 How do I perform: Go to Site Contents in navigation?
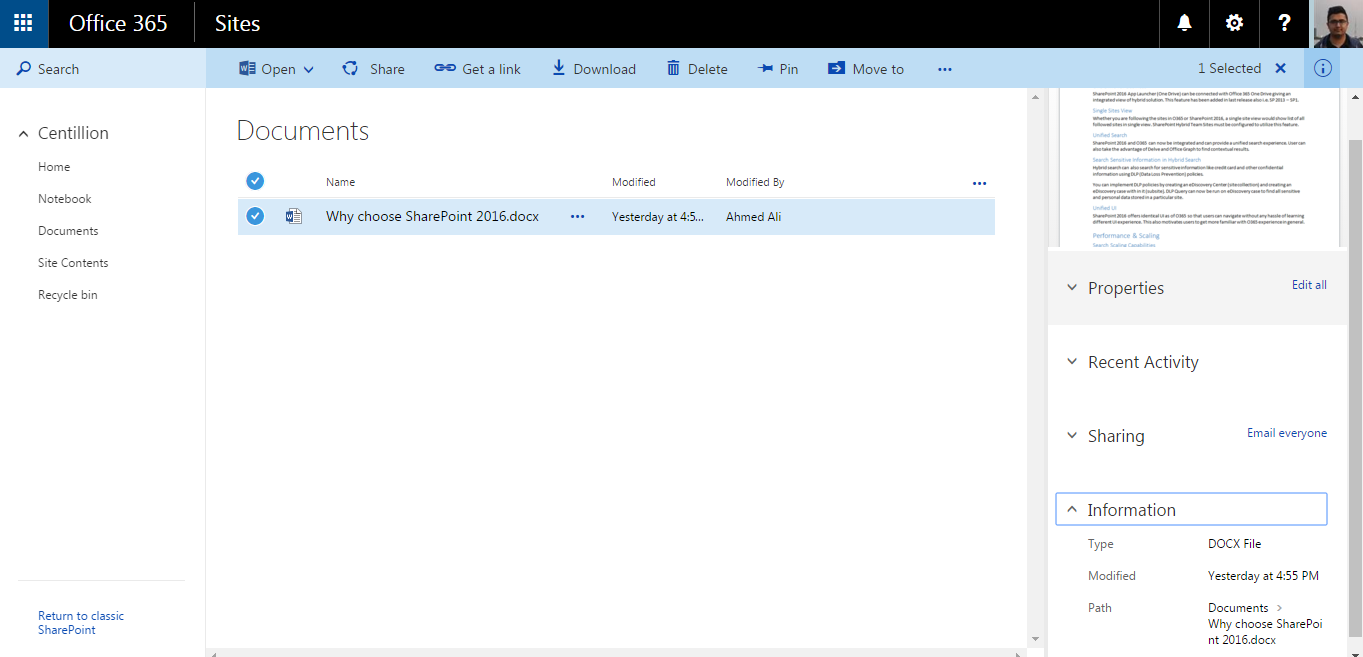pyautogui.click(x=73, y=263)
